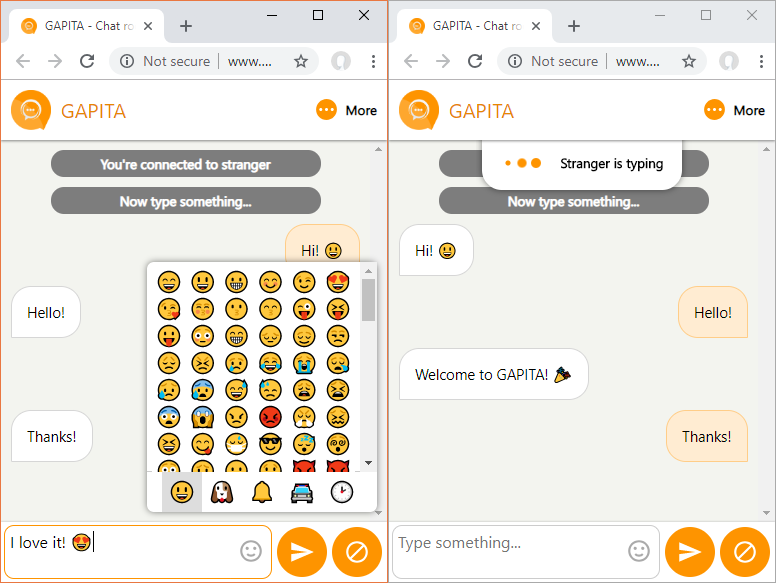This screenshot has height=583, width=776.
Task: Select the animals (dog) emoji category tab
Action: pos(222,492)
